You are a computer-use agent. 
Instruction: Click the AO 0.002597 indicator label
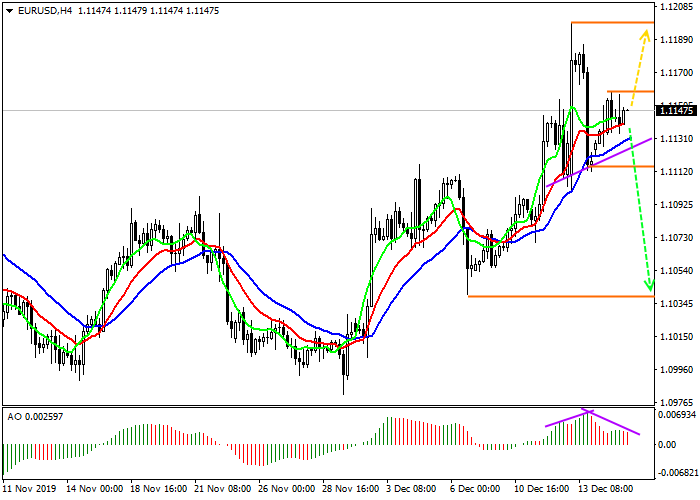(x=36, y=415)
